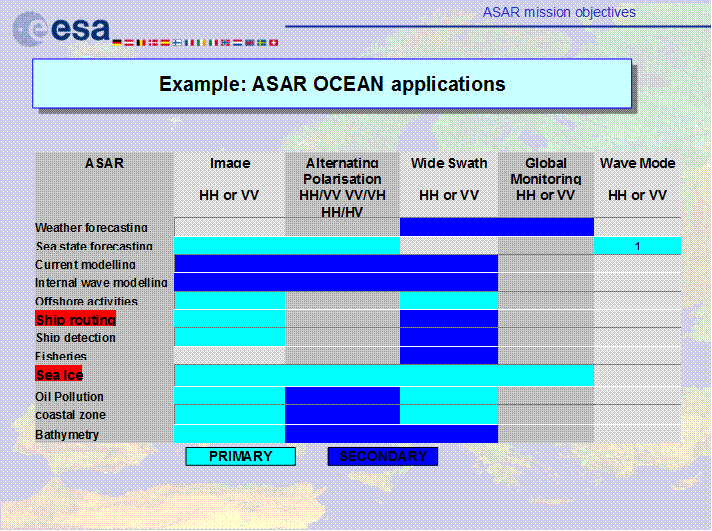Click the blue Weather forecasting bar
The width and height of the screenshot is (712, 531).
point(497,227)
